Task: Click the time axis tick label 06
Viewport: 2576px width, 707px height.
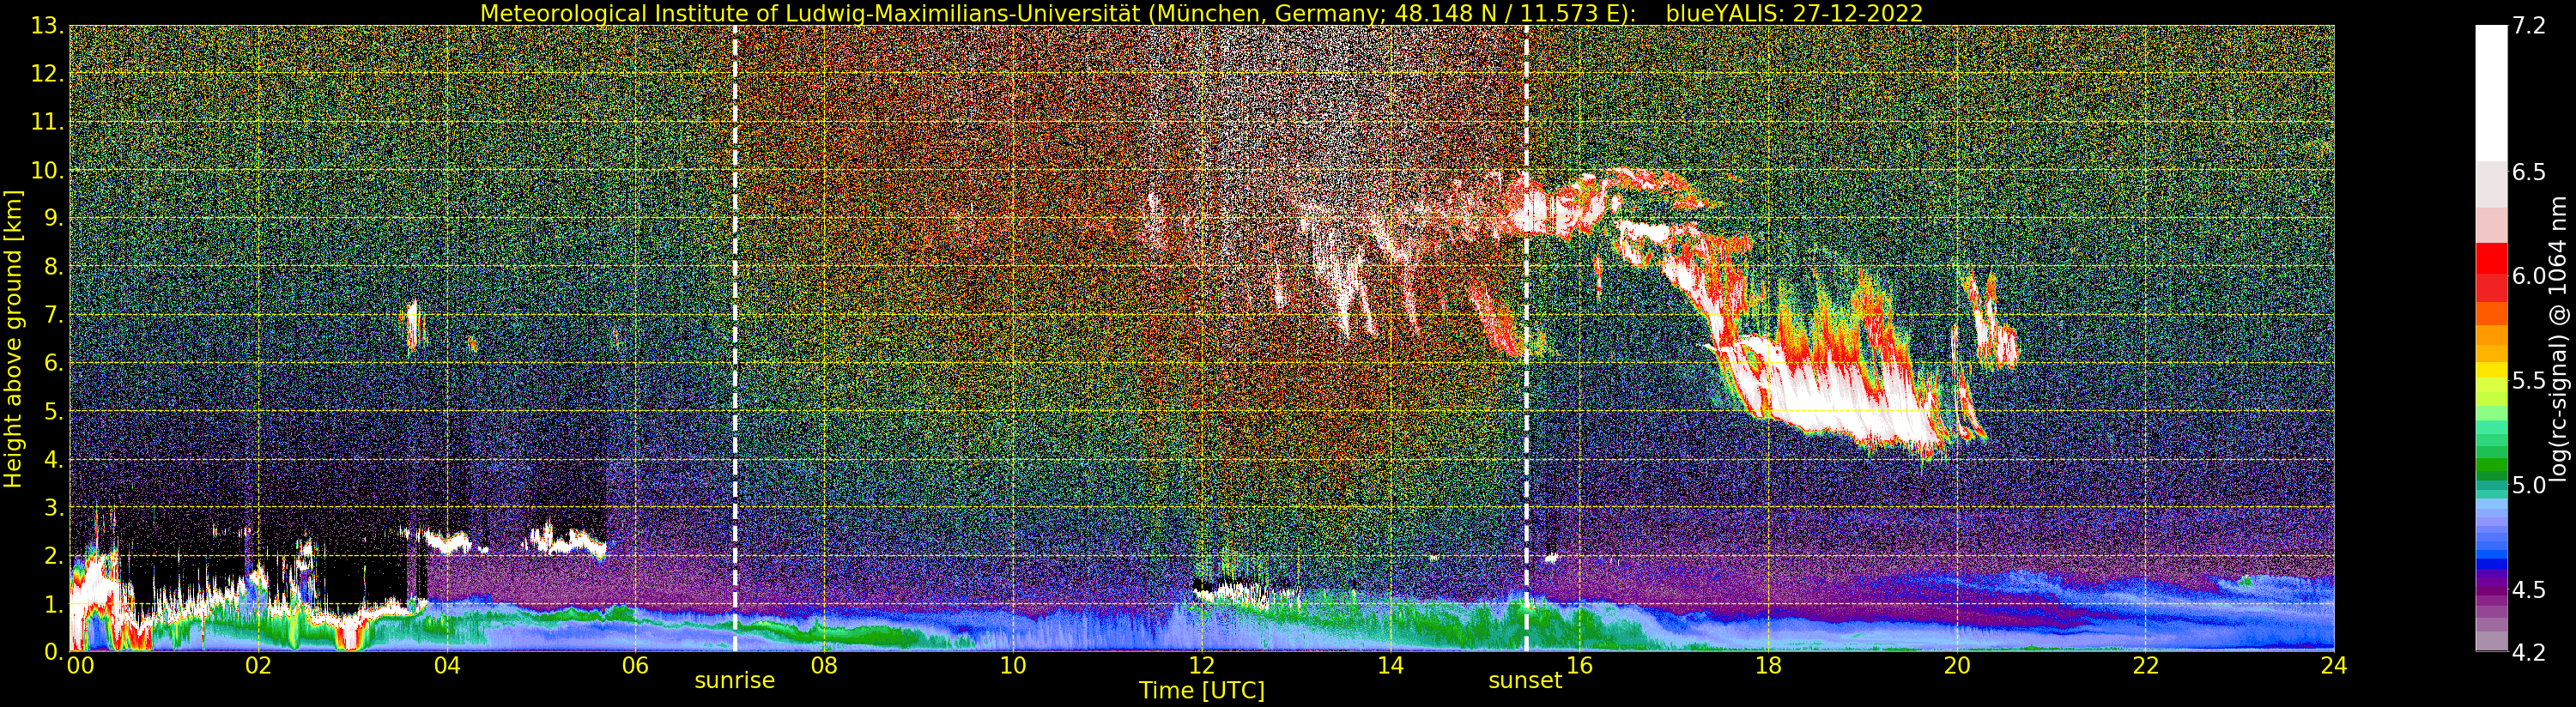Action: tap(635, 665)
